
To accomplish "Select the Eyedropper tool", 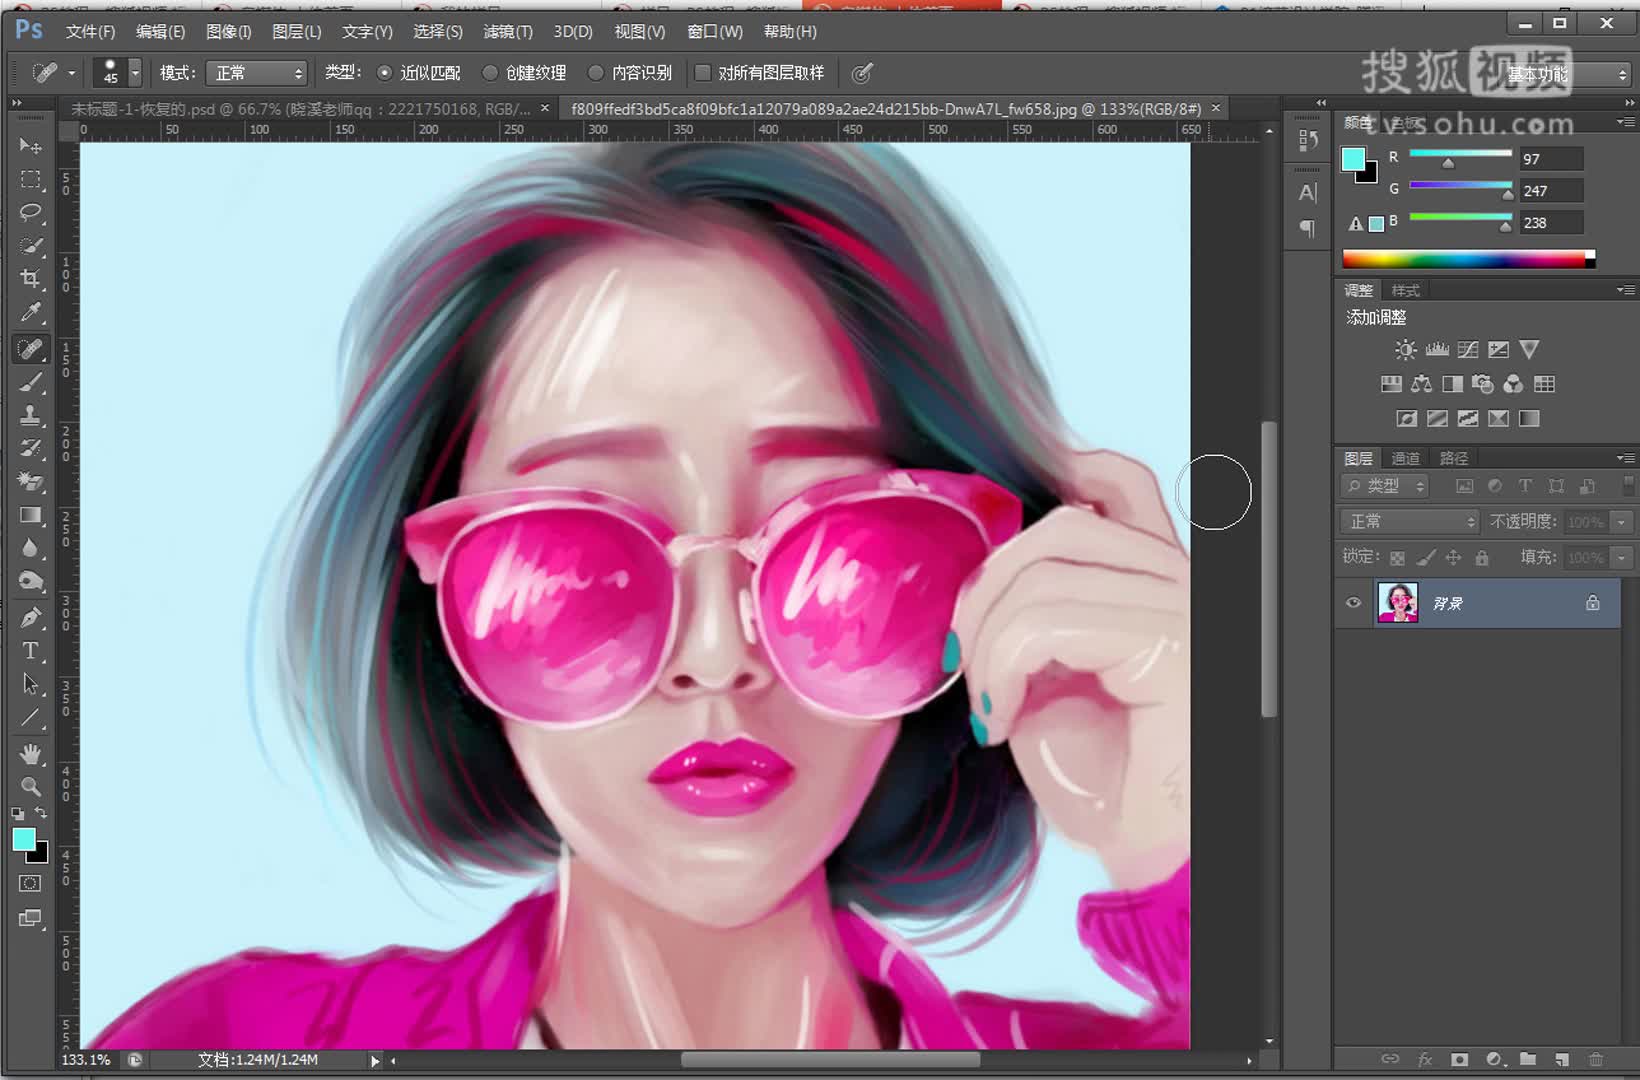I will coord(30,313).
